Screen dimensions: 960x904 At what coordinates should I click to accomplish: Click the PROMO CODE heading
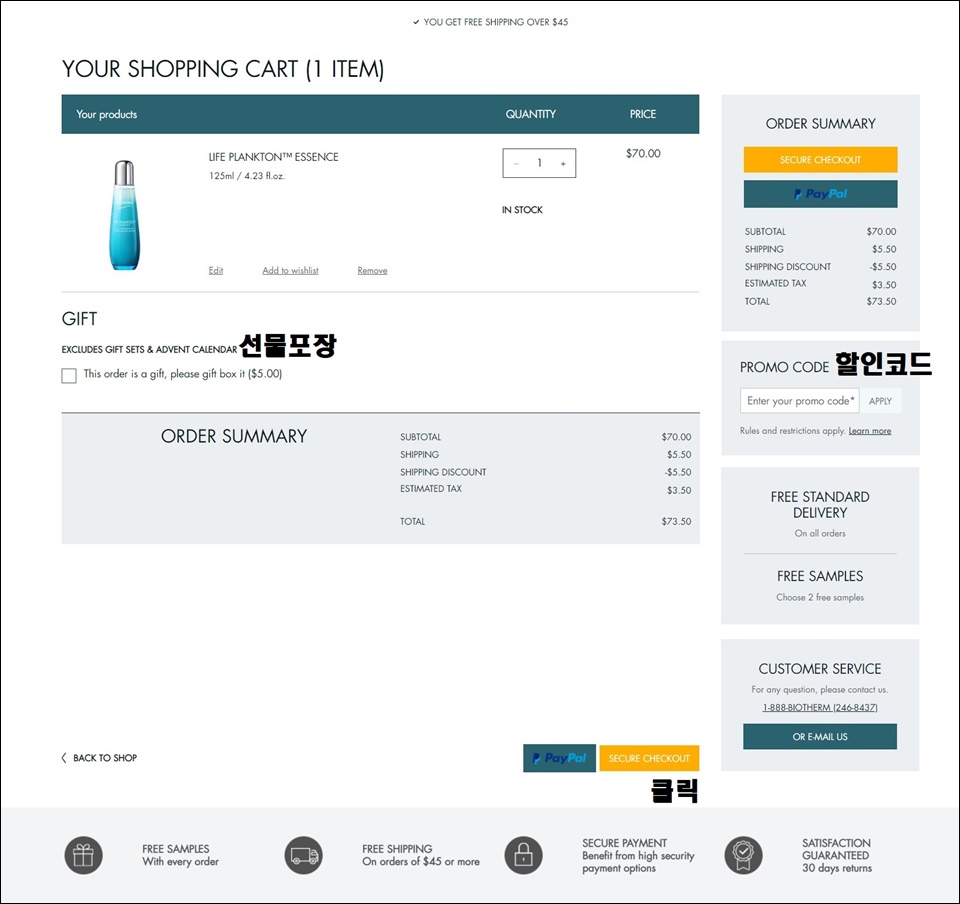[x=784, y=367]
